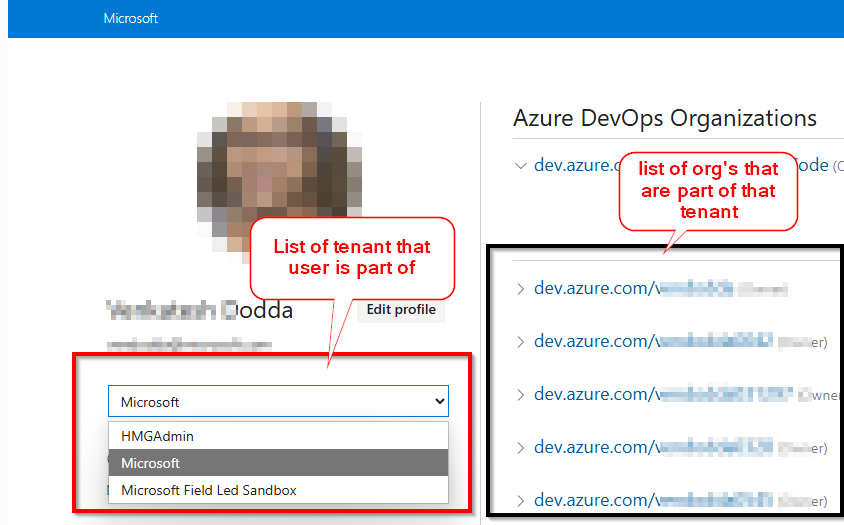Select HMGAdmin from the tenant list
The width and height of the screenshot is (844, 525).
click(278, 436)
